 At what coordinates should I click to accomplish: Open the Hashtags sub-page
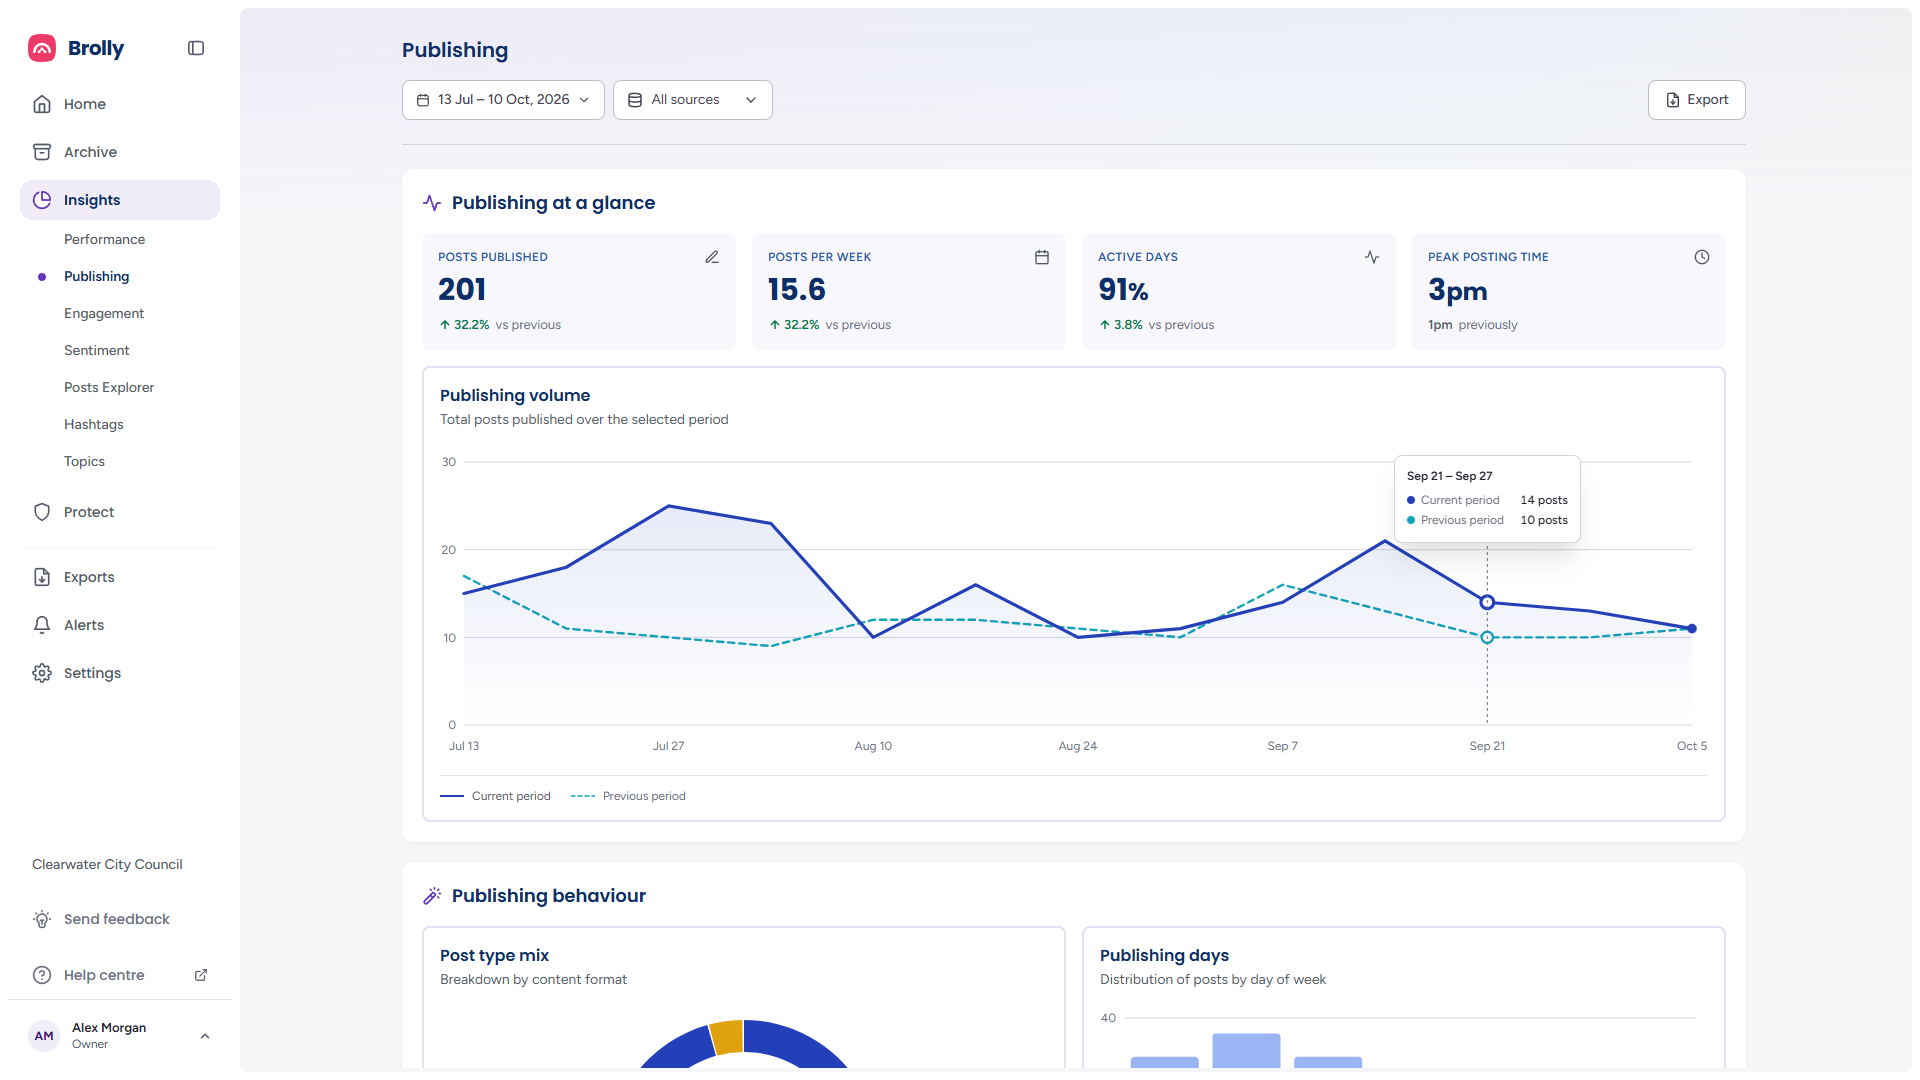(x=94, y=424)
